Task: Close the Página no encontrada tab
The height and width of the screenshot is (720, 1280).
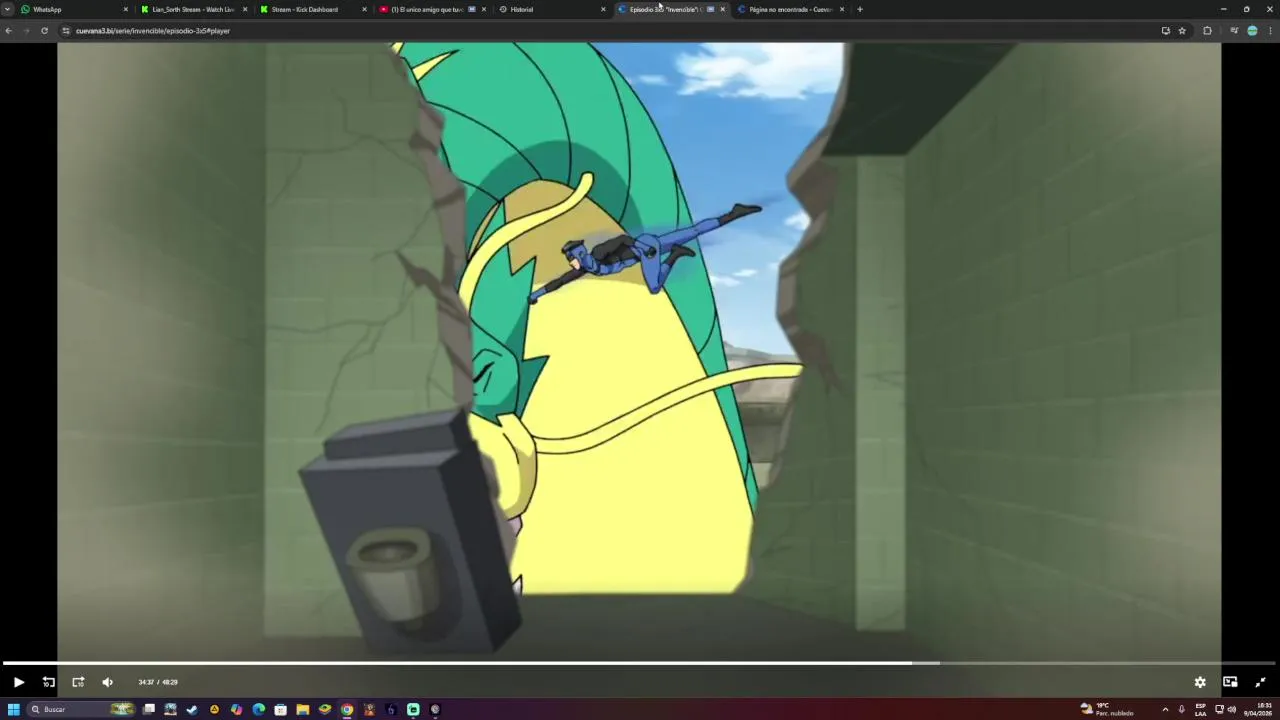Action: click(x=842, y=9)
